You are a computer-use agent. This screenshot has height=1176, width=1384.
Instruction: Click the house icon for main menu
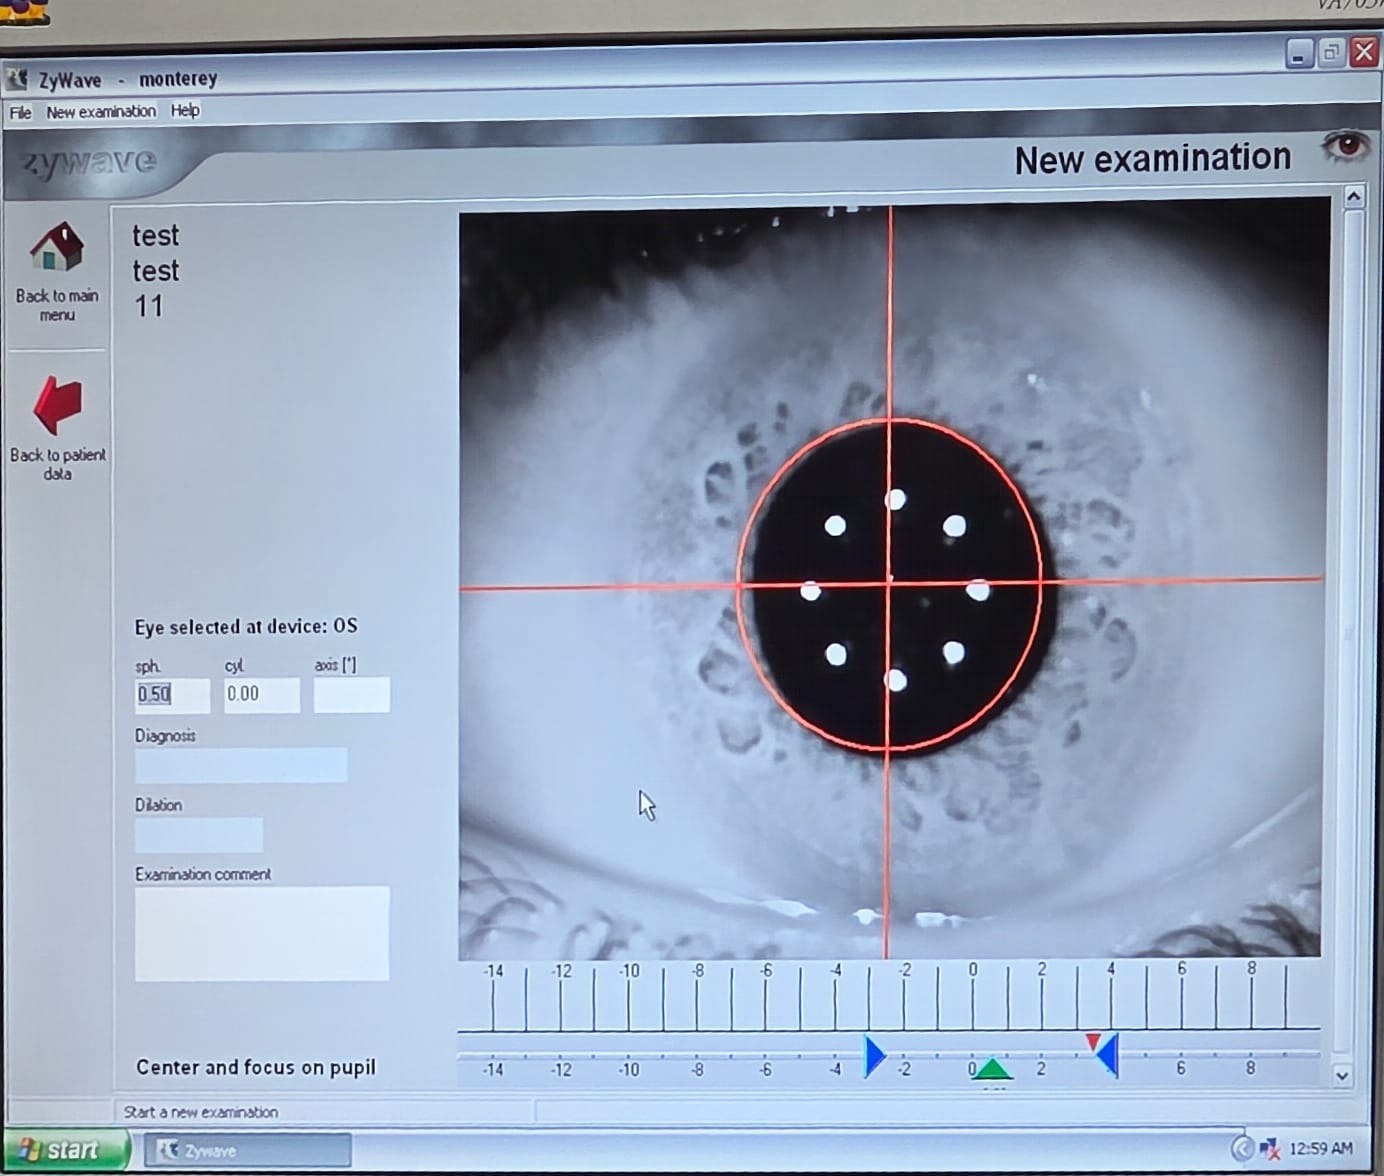pos(56,248)
